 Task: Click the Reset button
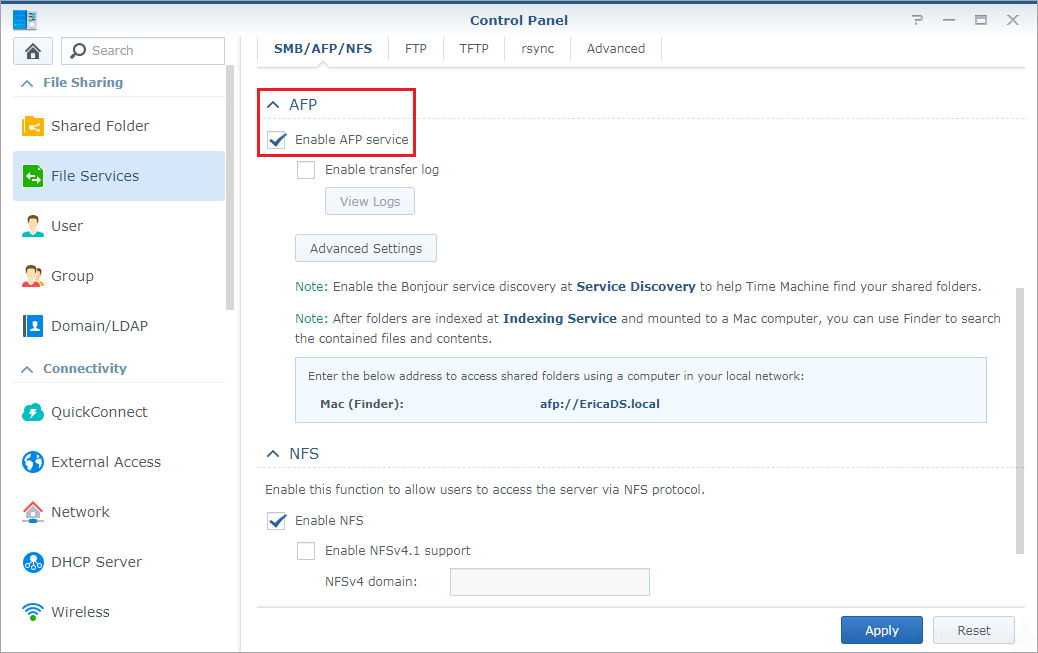pyautogui.click(x=974, y=630)
